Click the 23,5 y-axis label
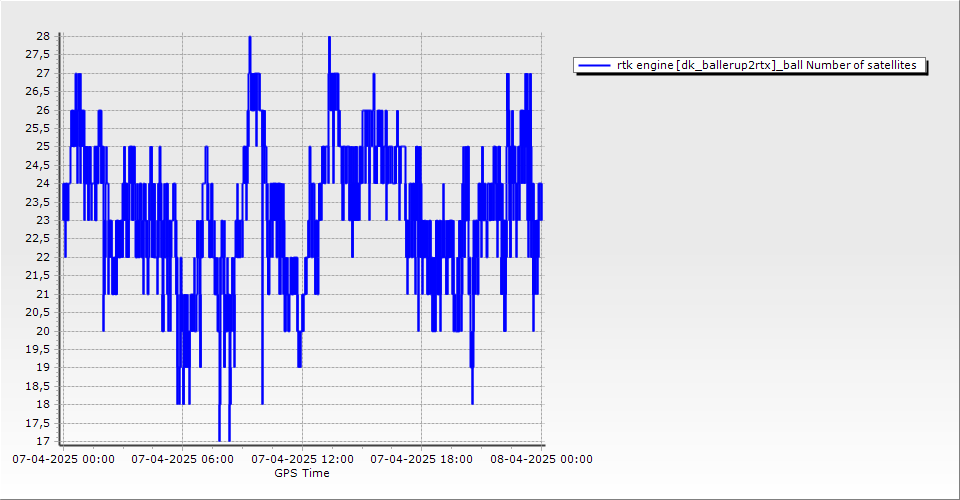The image size is (960, 500). point(37,202)
